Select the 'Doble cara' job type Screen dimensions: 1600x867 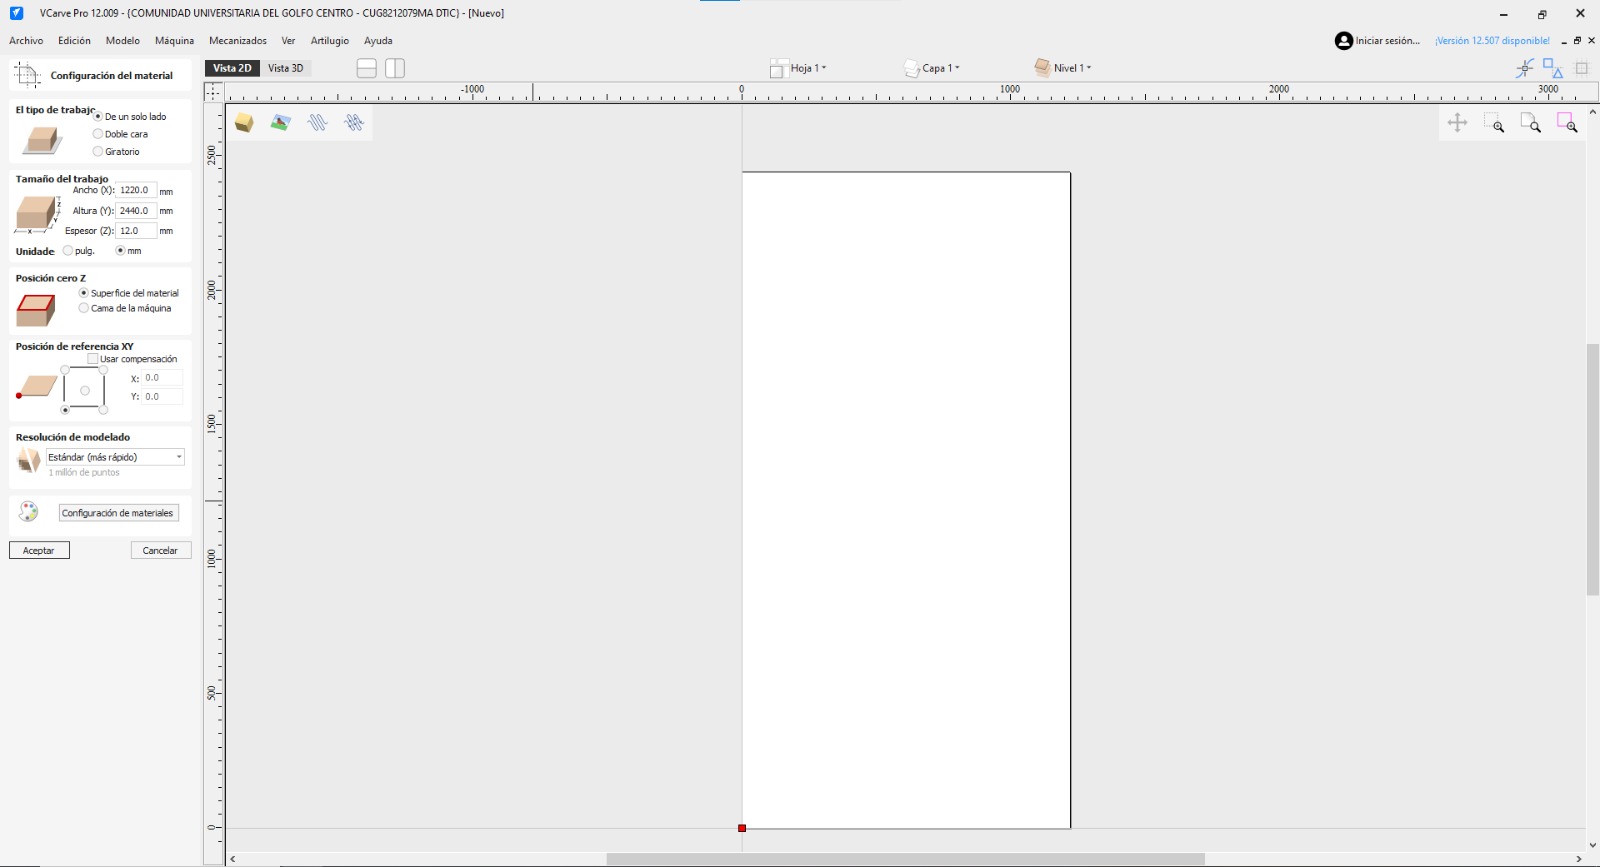point(98,134)
